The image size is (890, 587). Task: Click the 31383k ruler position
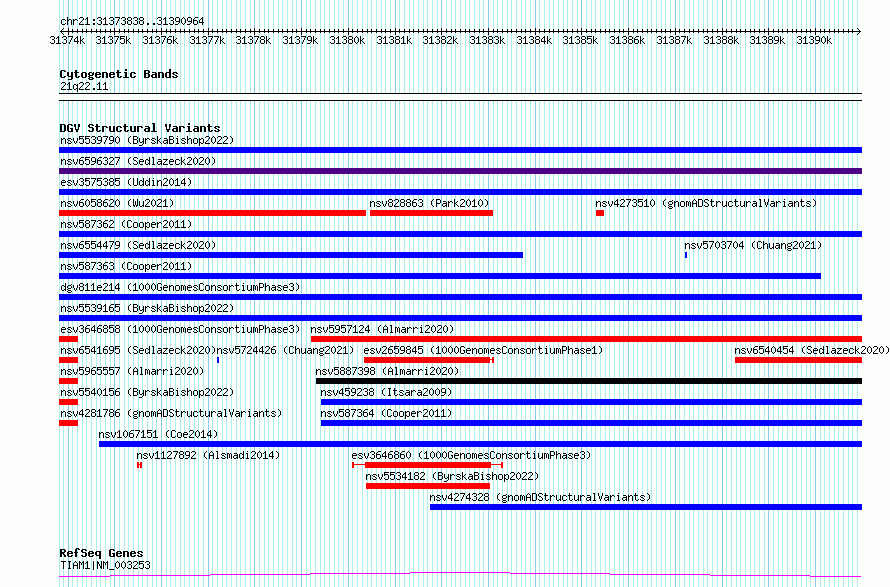(x=487, y=40)
